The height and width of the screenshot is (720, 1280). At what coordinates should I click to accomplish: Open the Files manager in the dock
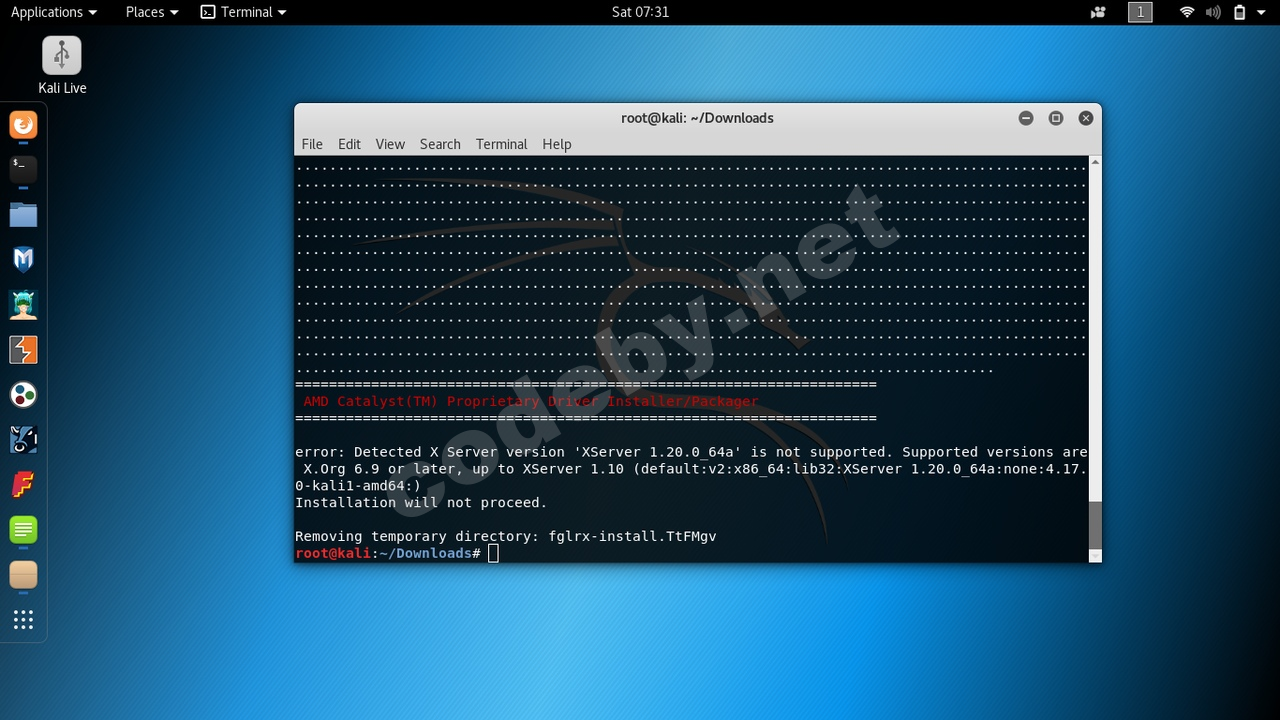[x=23, y=215]
